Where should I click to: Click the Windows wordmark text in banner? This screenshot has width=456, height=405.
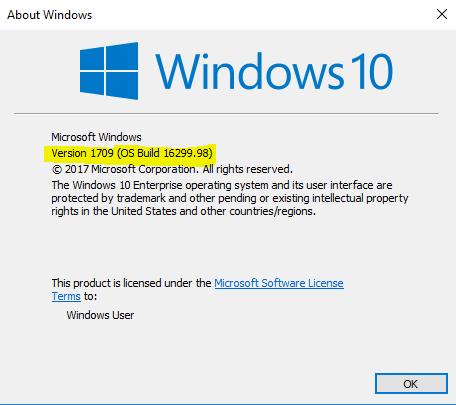click(249, 71)
